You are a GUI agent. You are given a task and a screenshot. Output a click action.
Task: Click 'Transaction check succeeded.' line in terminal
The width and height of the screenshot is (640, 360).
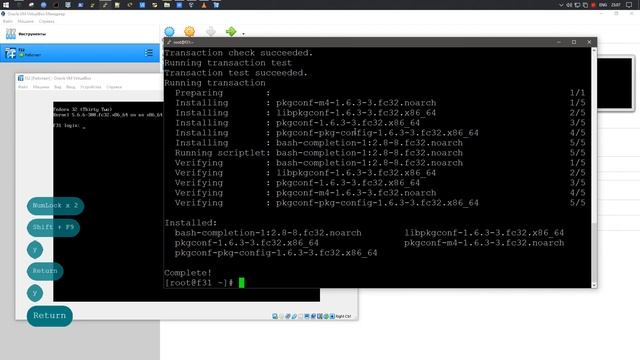(238, 53)
